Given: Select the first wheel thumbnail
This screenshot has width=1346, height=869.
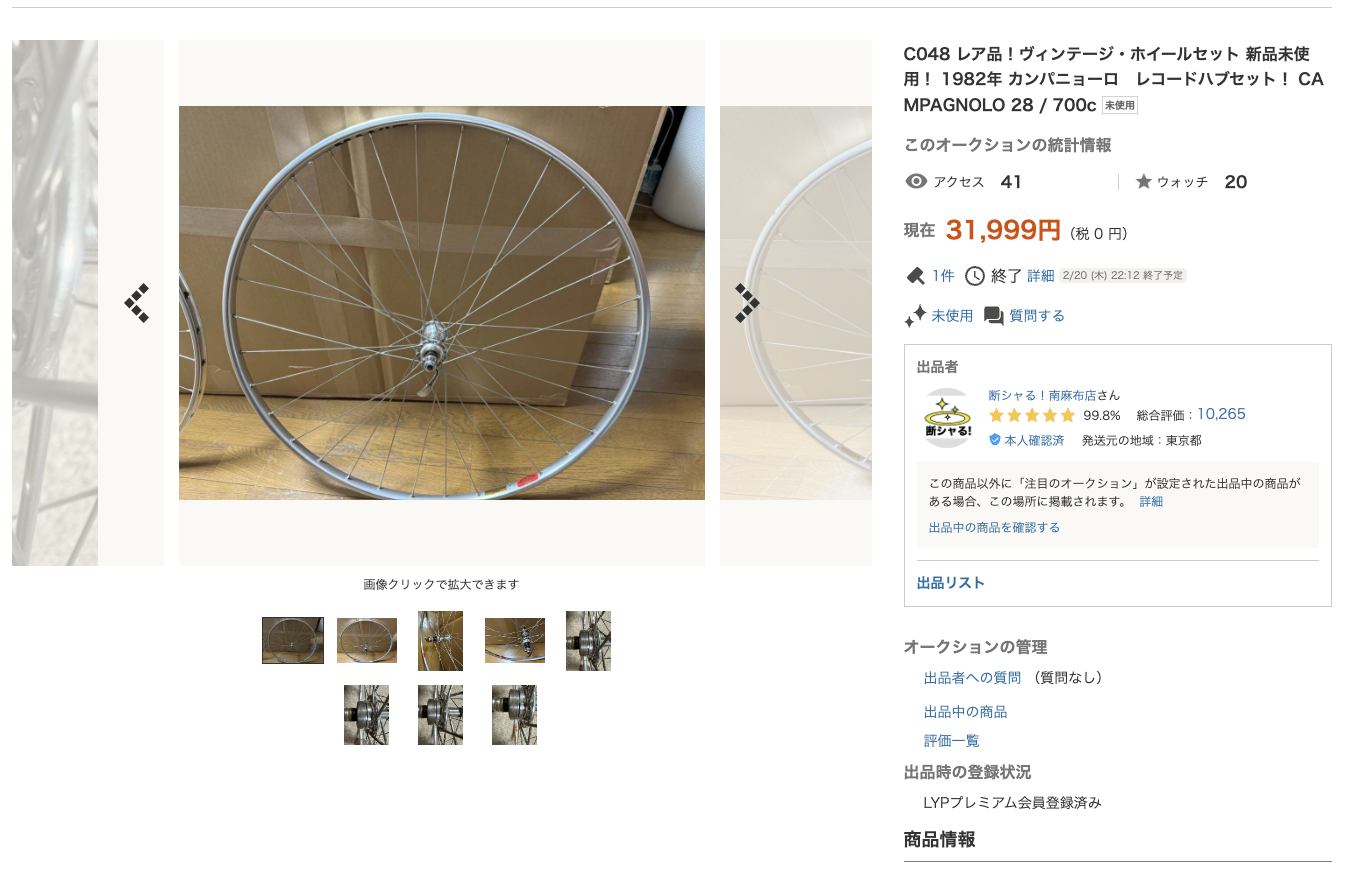Looking at the screenshot, I should pos(293,640).
